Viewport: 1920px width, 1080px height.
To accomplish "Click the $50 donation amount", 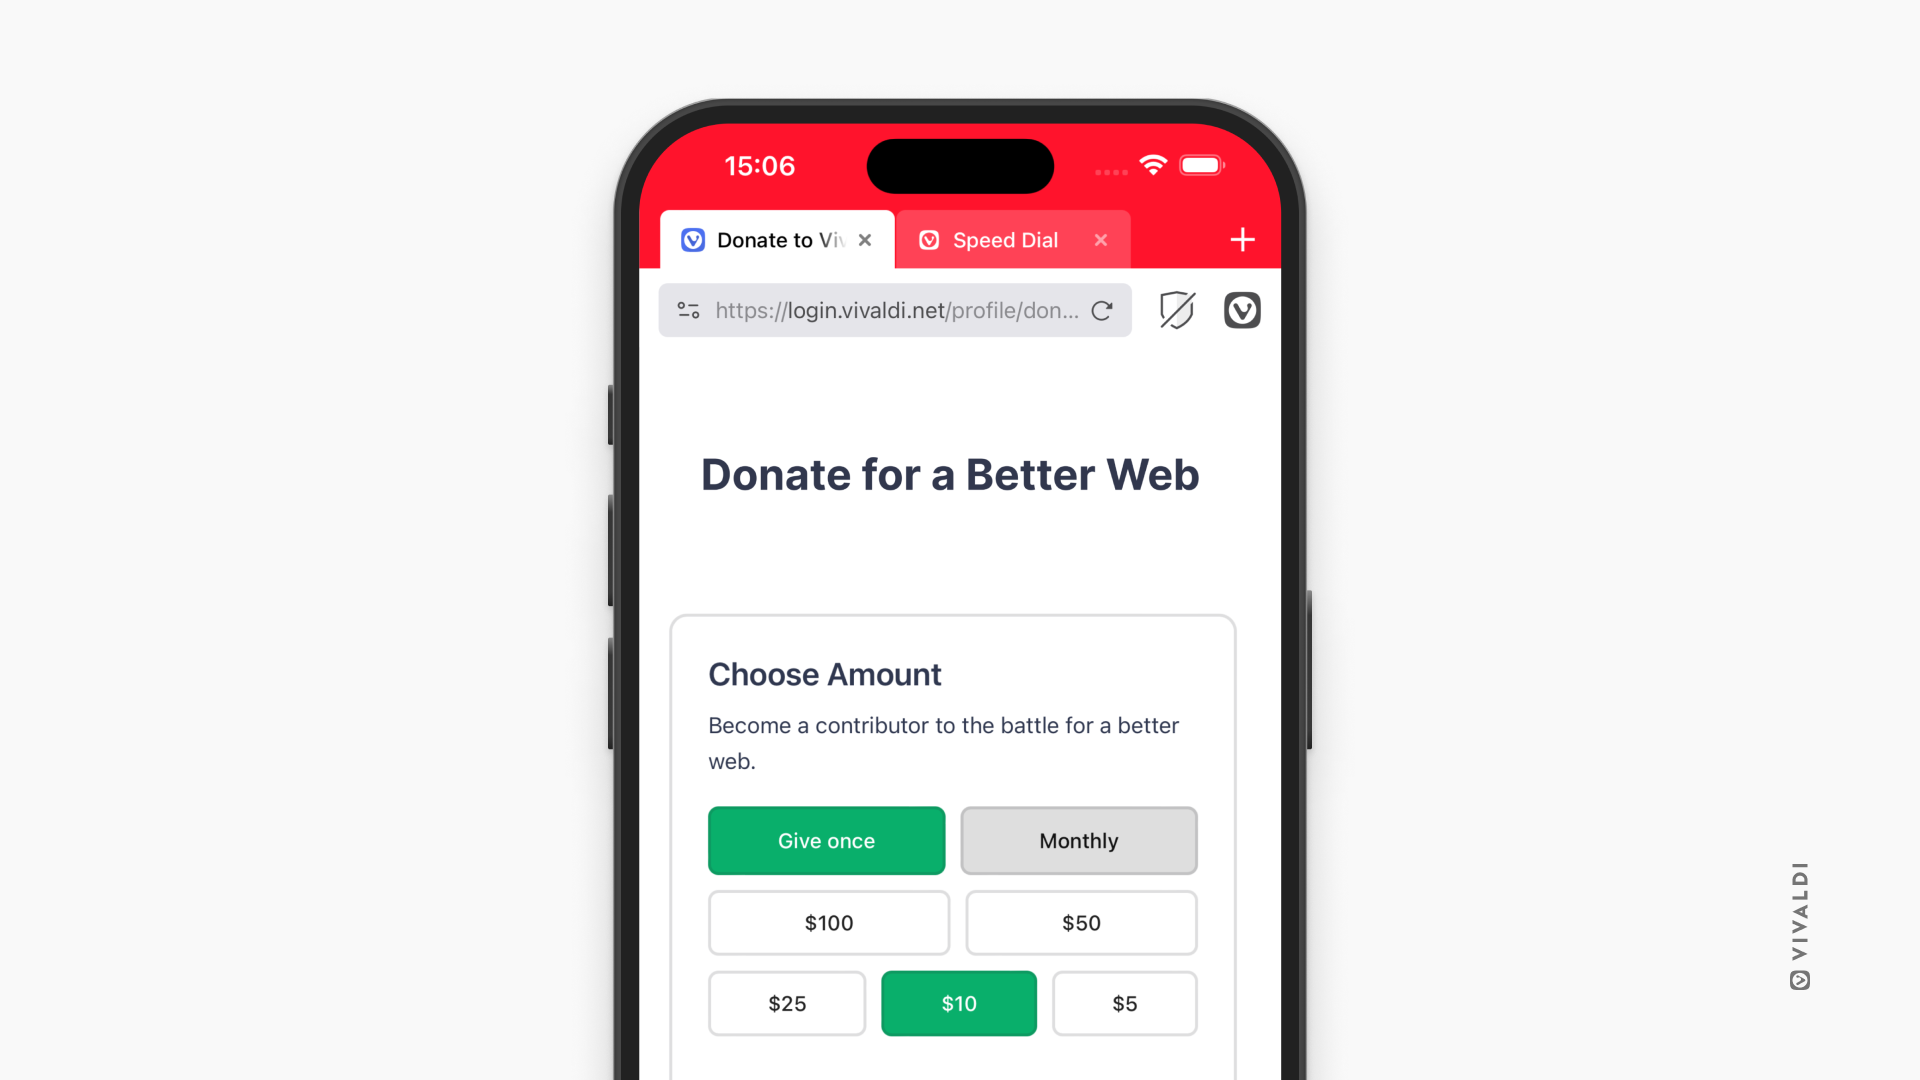I will point(1079,922).
